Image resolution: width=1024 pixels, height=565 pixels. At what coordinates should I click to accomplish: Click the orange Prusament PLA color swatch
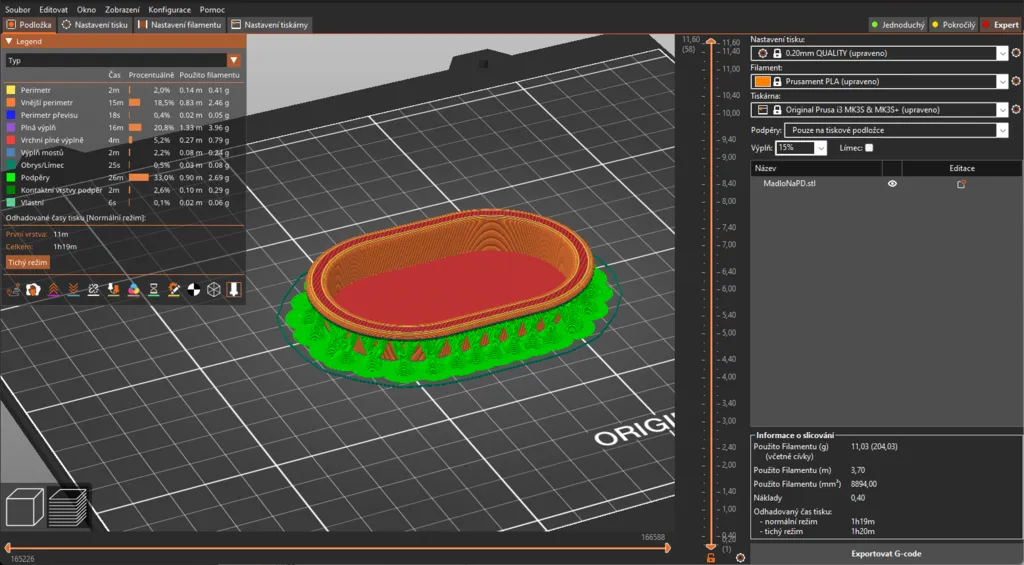[x=762, y=81]
